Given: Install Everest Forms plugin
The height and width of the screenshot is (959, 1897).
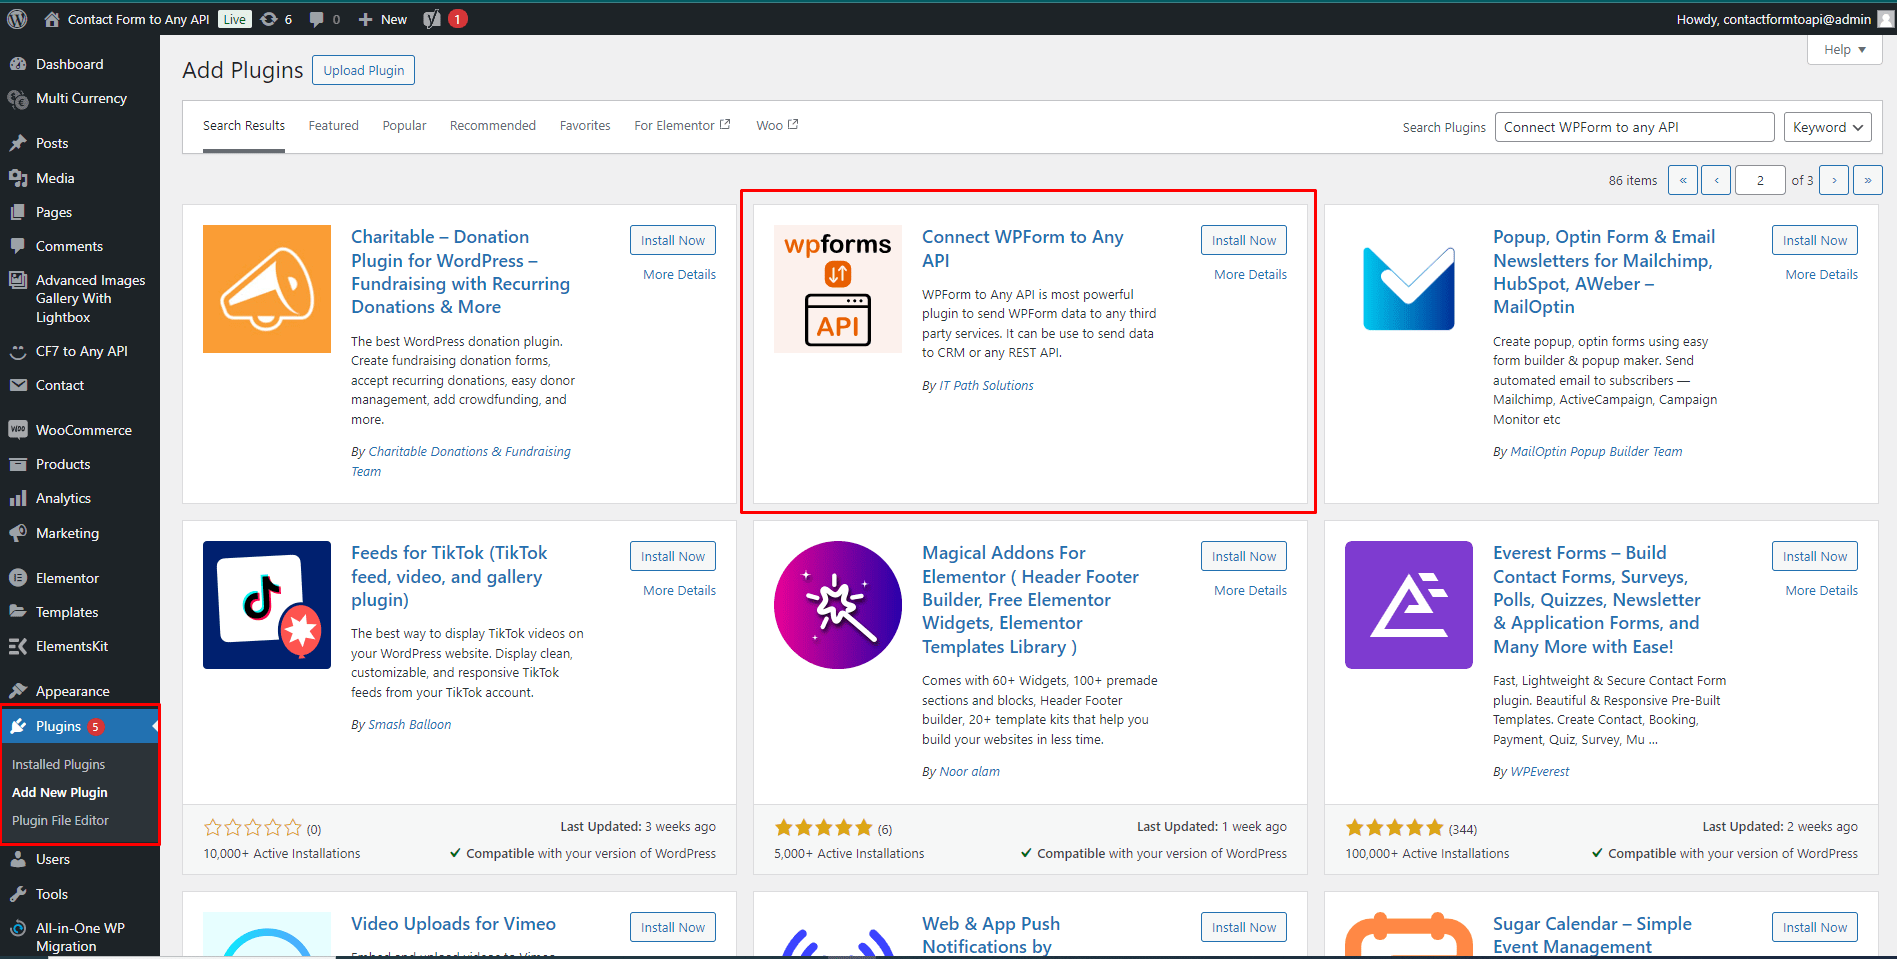Looking at the screenshot, I should (x=1815, y=556).
